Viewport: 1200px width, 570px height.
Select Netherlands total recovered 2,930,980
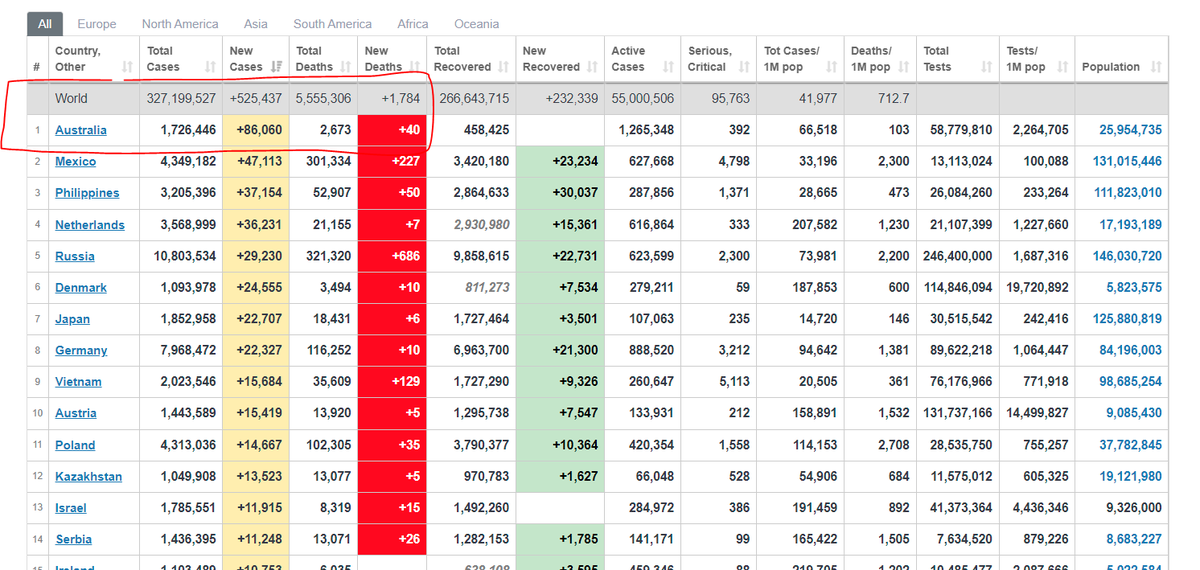[x=480, y=225]
